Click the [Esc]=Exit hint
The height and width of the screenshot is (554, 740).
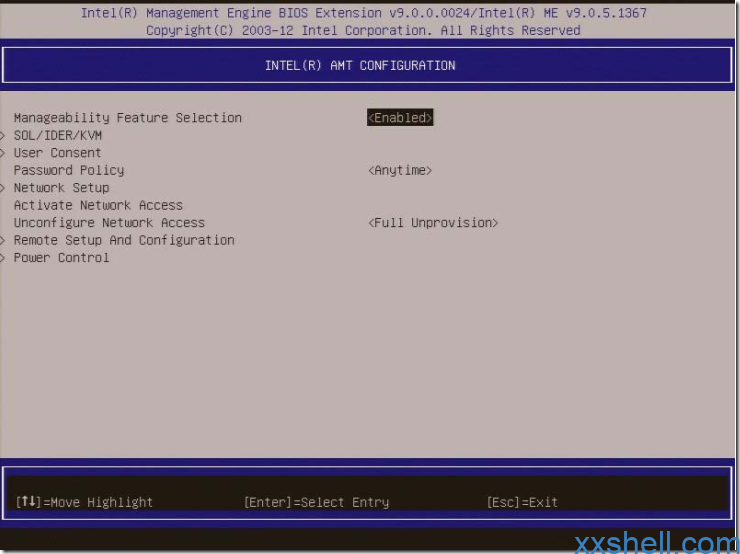point(522,502)
